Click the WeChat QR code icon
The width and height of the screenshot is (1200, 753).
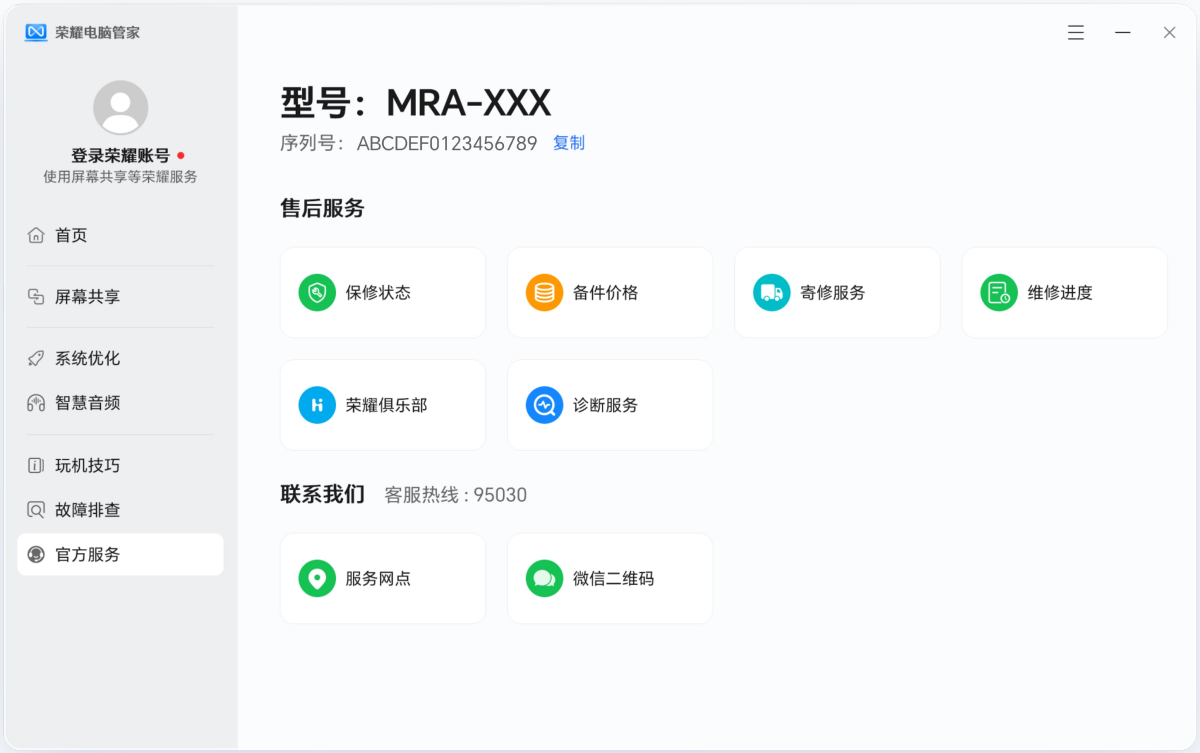[544, 578]
